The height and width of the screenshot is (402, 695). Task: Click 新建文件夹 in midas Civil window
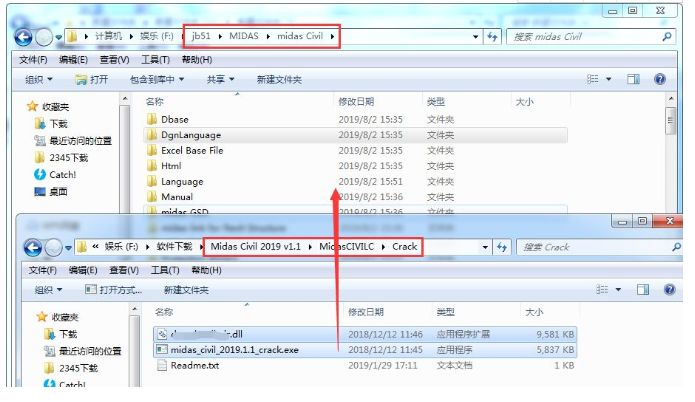[279, 80]
